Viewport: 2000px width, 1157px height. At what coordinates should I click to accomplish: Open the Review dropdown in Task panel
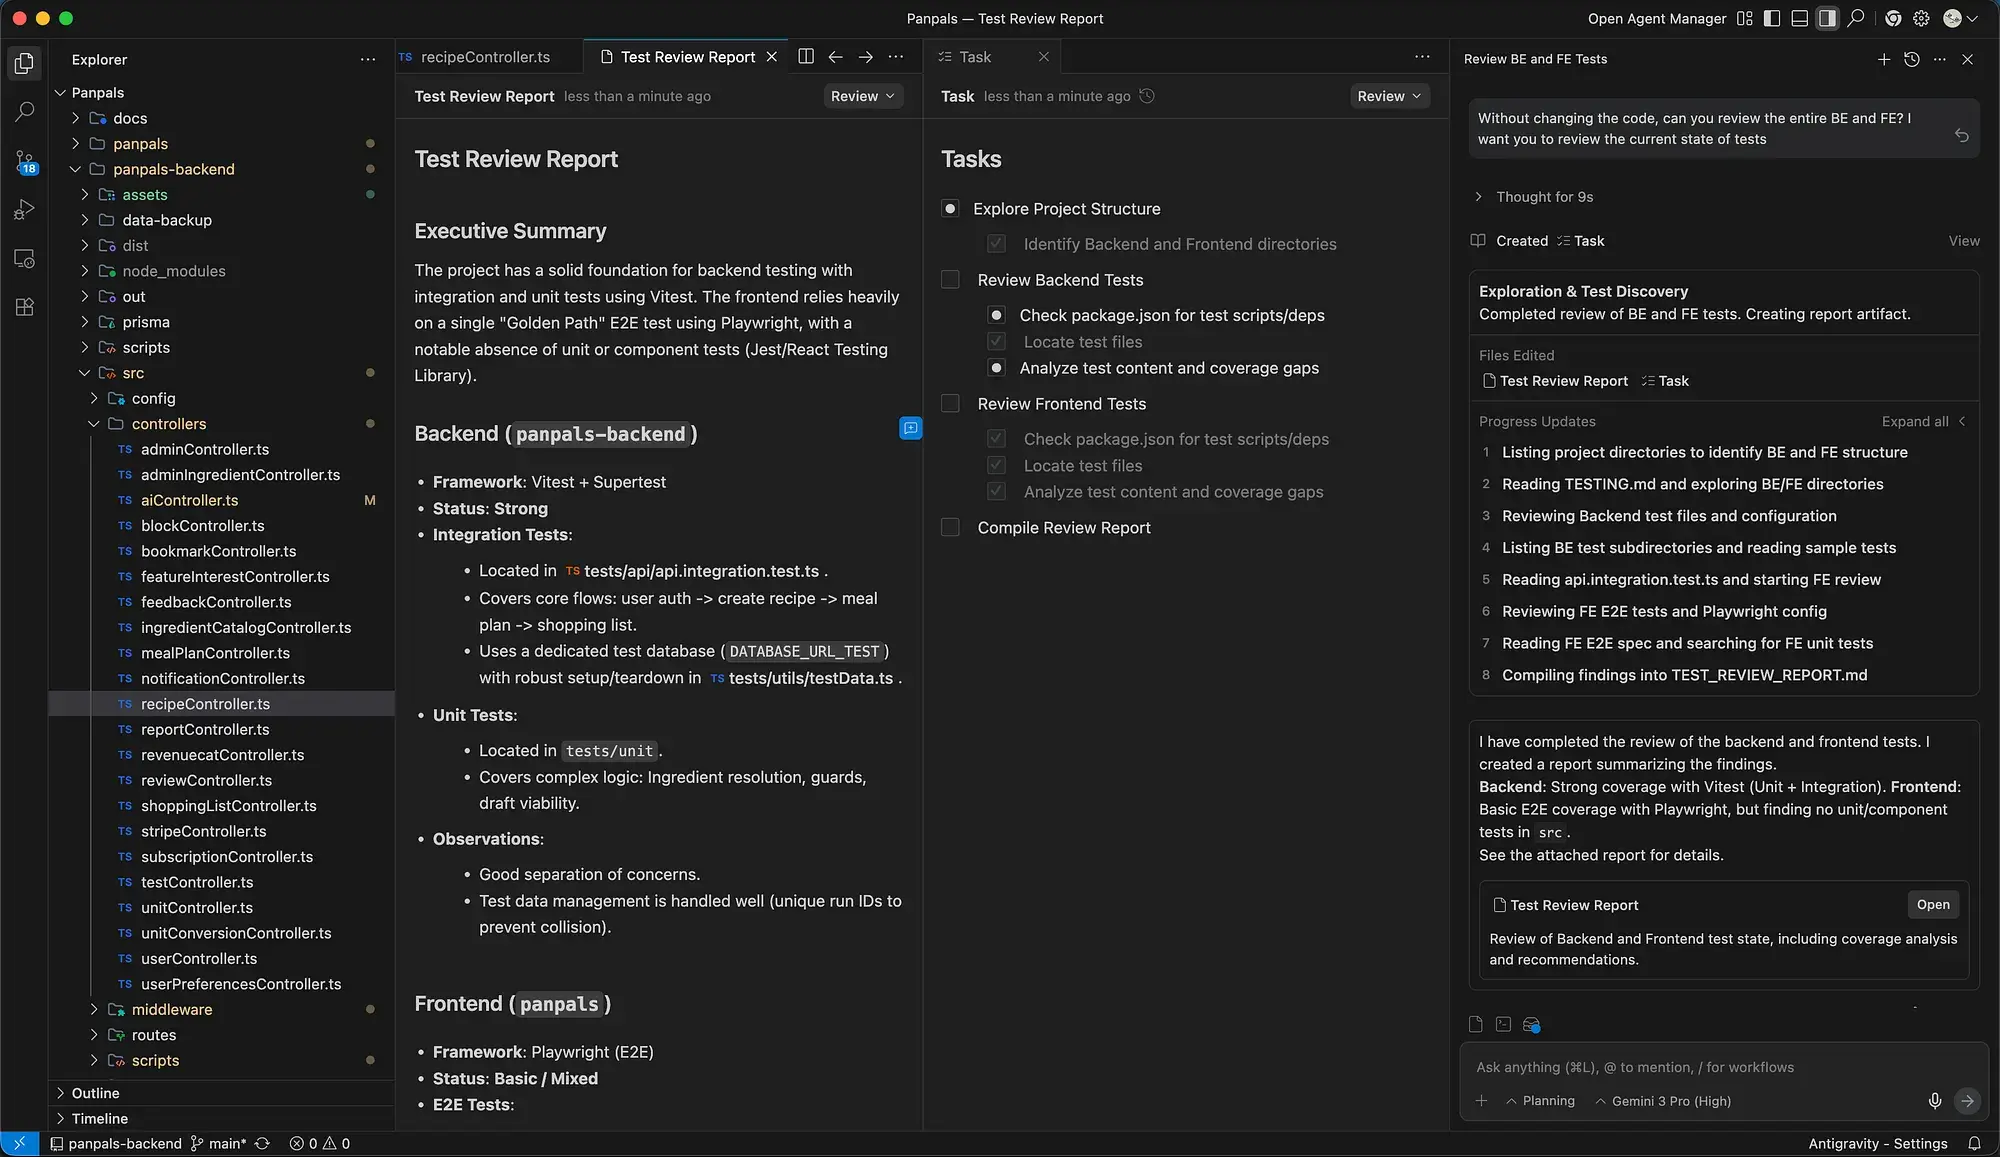[1388, 96]
